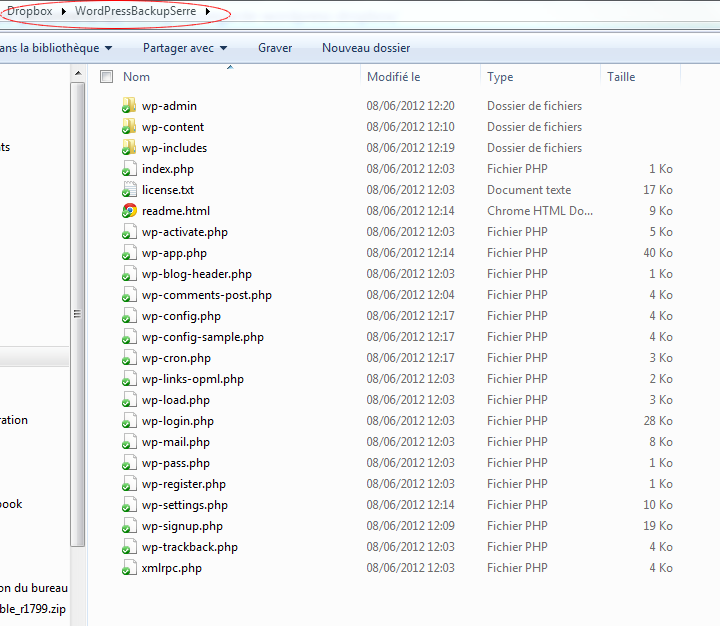Click the 'Chrome HTML Do...' type cell
This screenshot has width=720, height=626.
(x=540, y=211)
